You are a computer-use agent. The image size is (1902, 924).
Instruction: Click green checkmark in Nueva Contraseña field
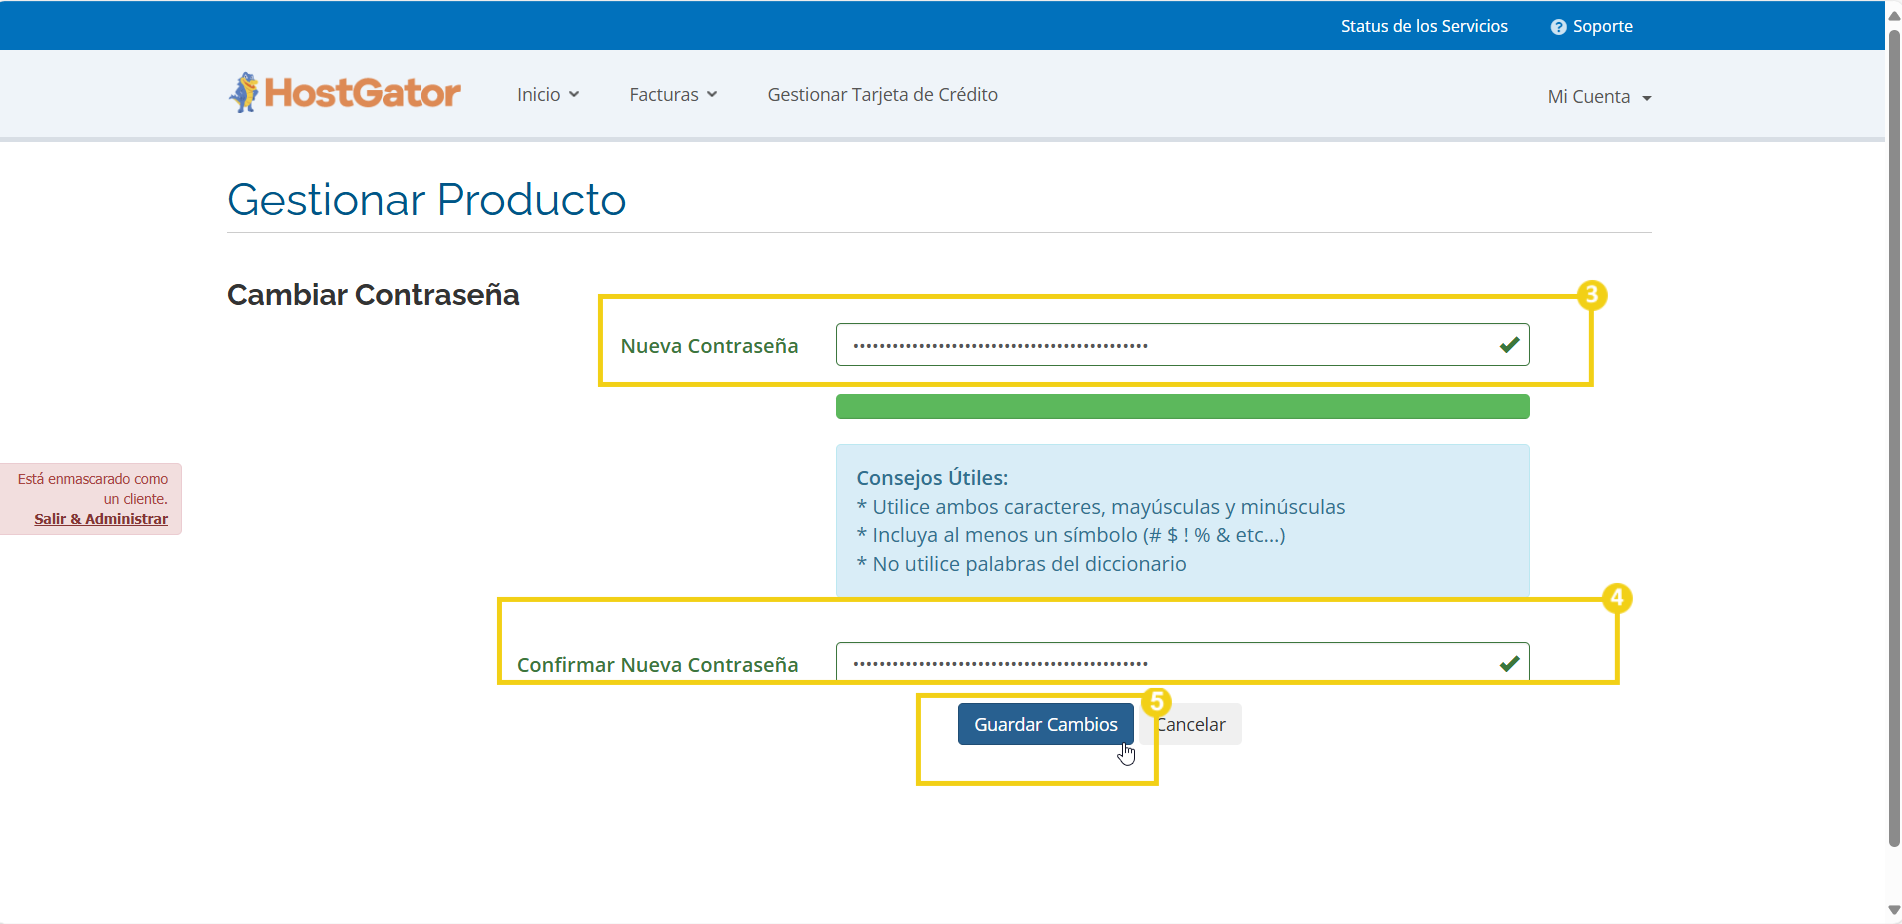coord(1509,345)
